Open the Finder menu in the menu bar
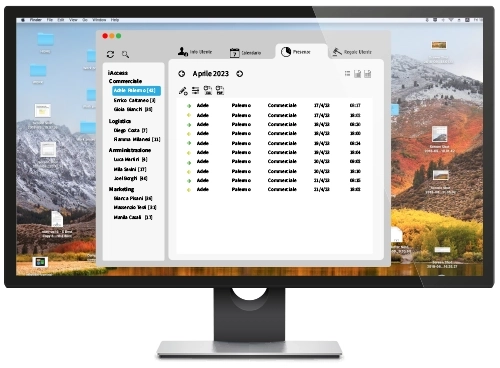The width and height of the screenshot is (500, 368). 36,20
